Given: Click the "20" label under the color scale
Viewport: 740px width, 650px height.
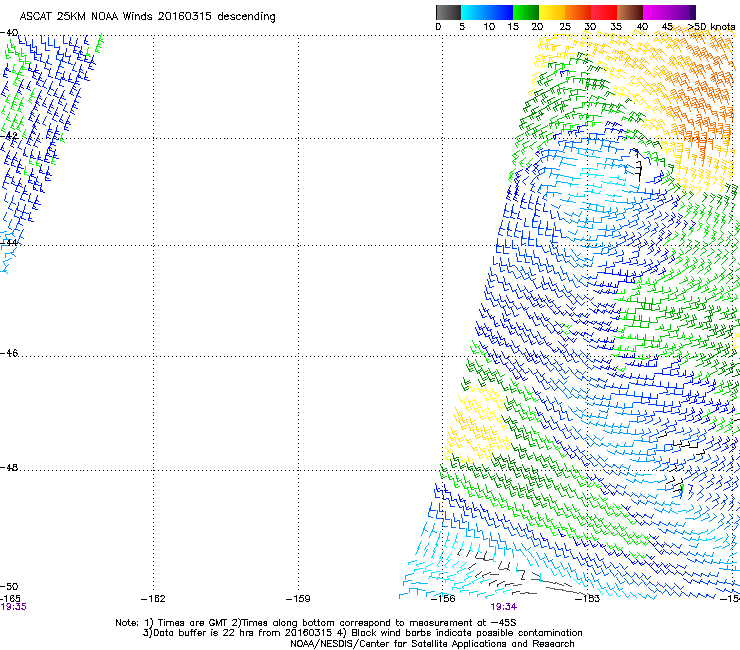Looking at the screenshot, I should pos(538,27).
